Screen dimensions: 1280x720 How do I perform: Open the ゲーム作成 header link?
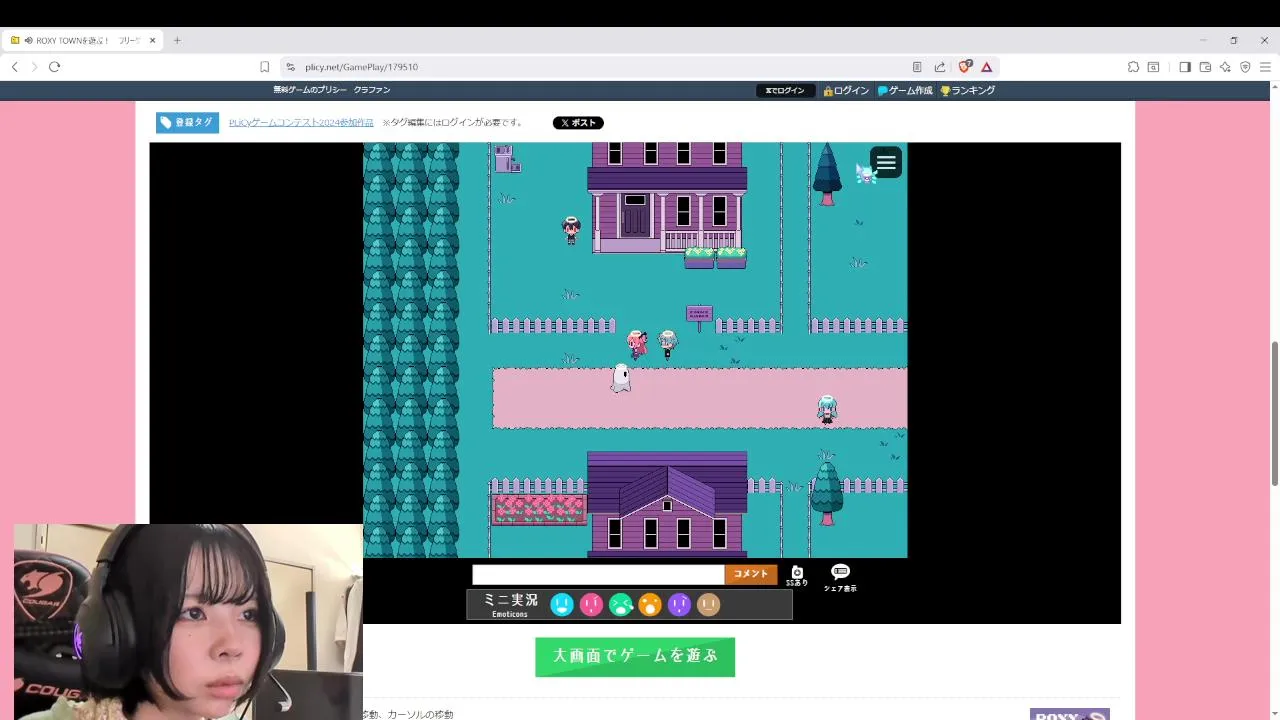point(905,90)
